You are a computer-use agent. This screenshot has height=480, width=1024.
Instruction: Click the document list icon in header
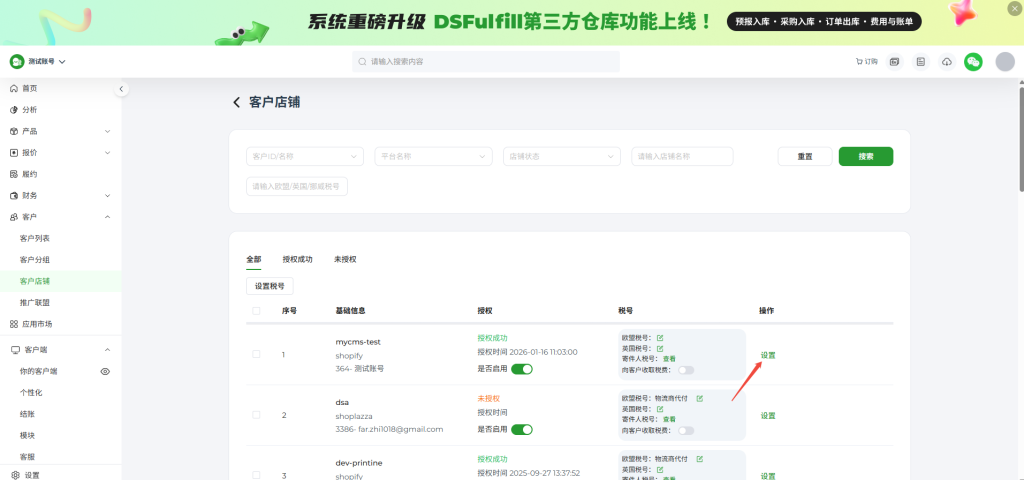point(921,62)
